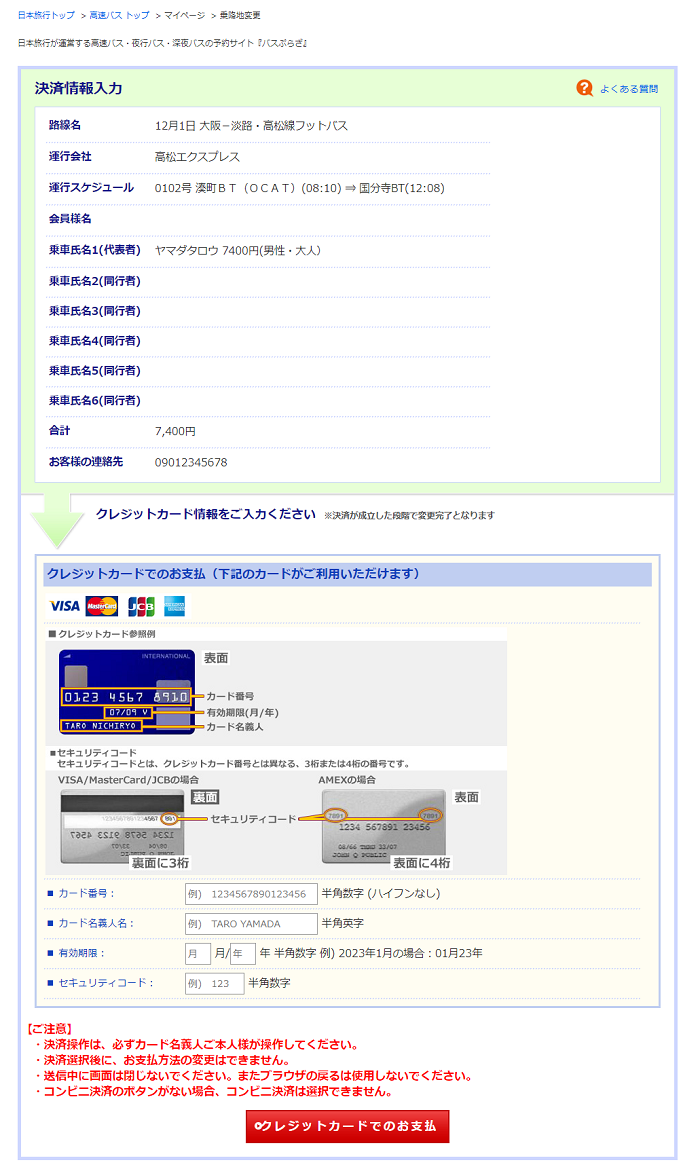Open 高速バス トップ breadcrumb link
The width and height of the screenshot is (700, 1171).
point(119,16)
